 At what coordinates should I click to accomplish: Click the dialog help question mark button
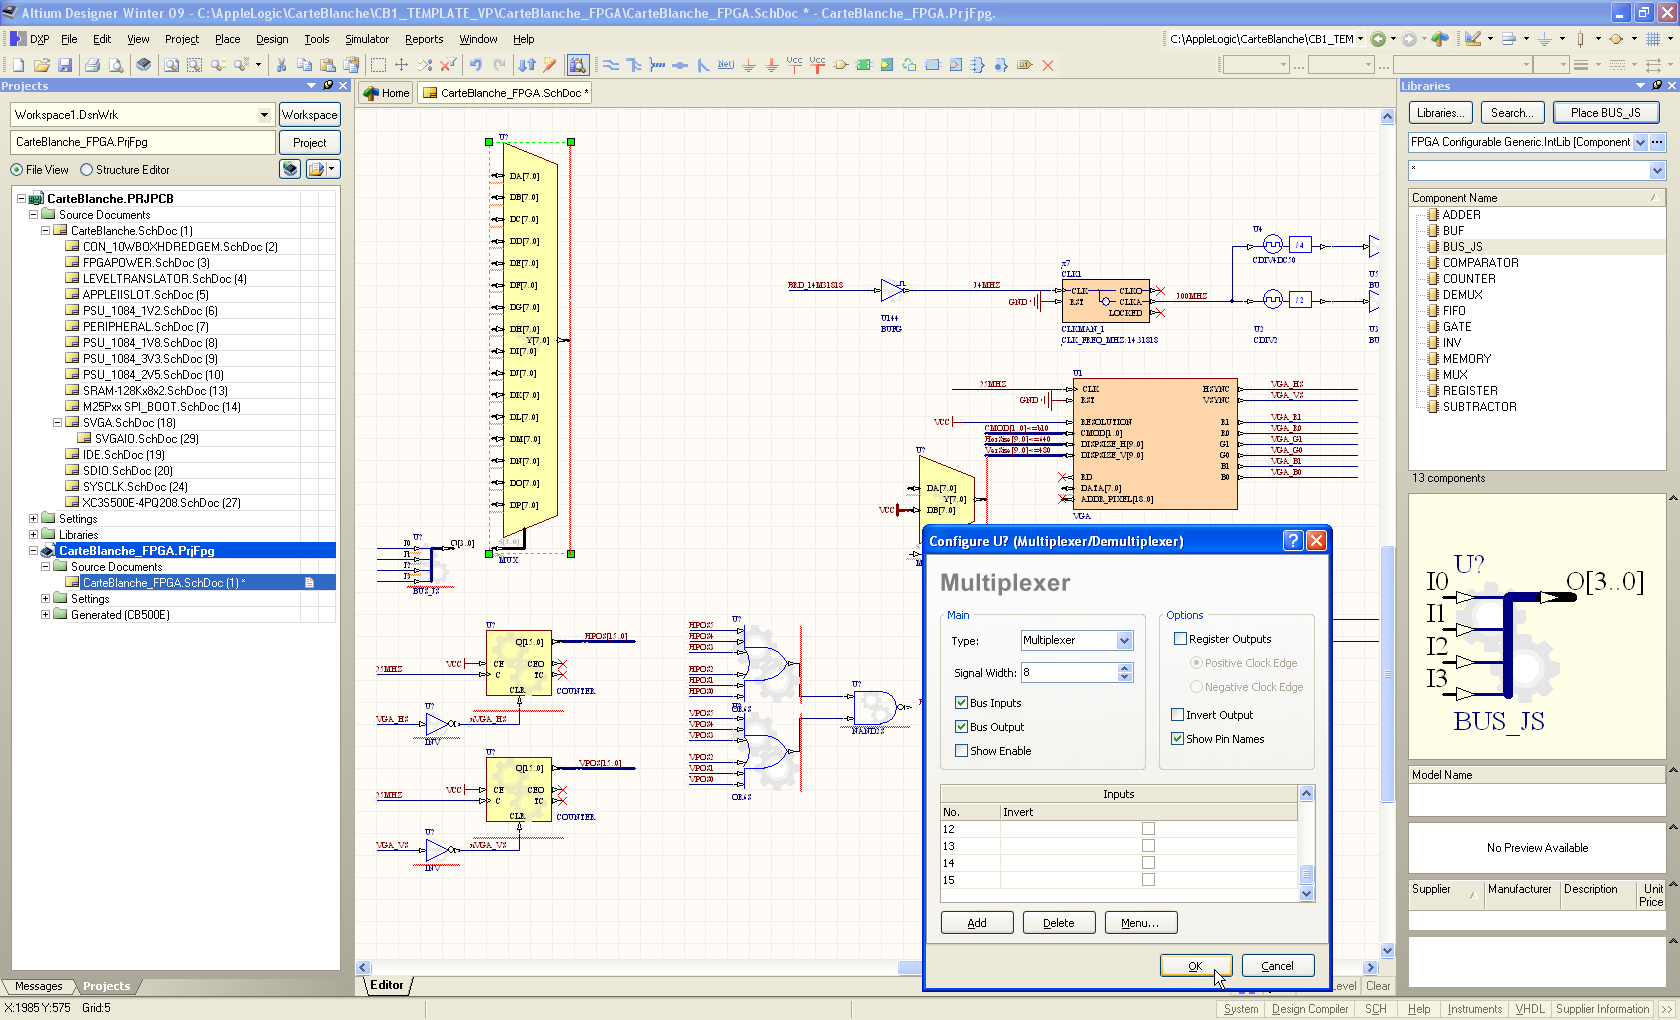[1293, 541]
